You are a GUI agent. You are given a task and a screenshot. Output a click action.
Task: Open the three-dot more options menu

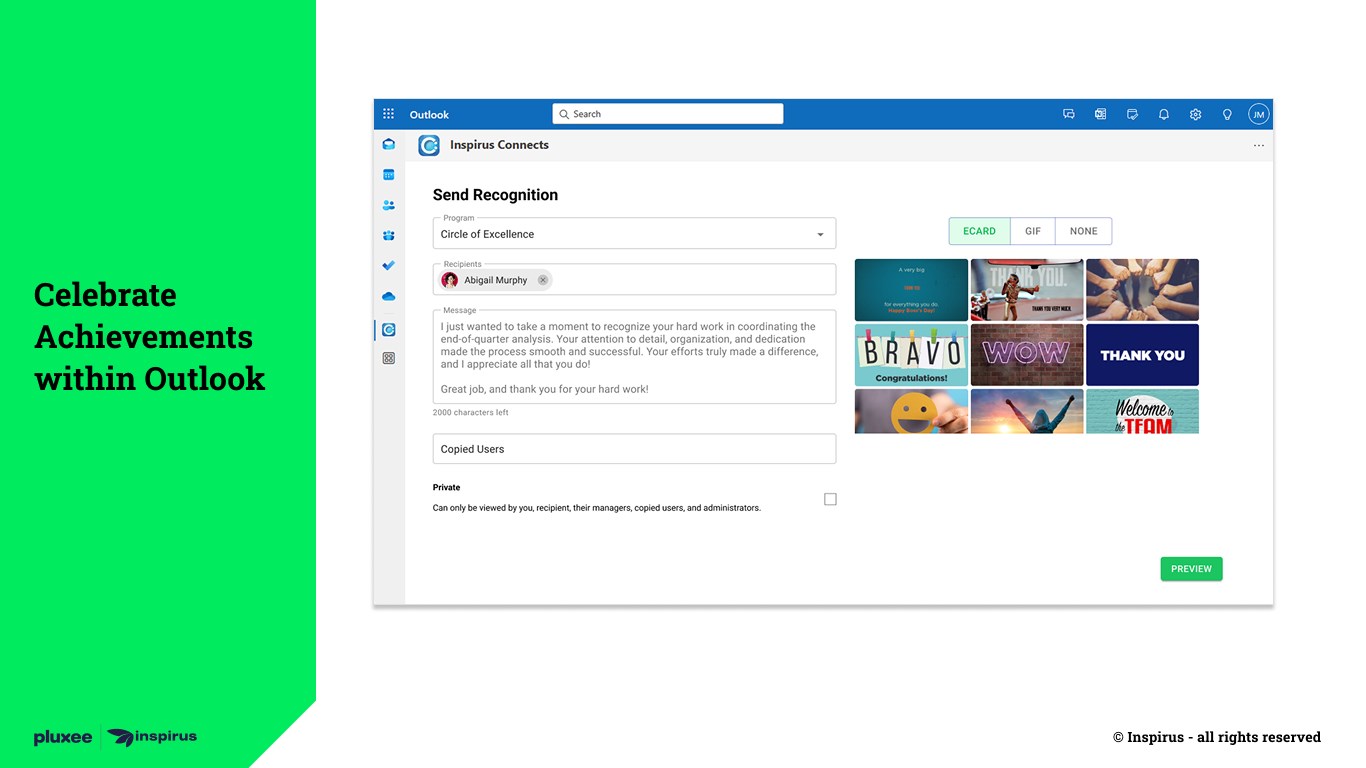pos(1259,146)
